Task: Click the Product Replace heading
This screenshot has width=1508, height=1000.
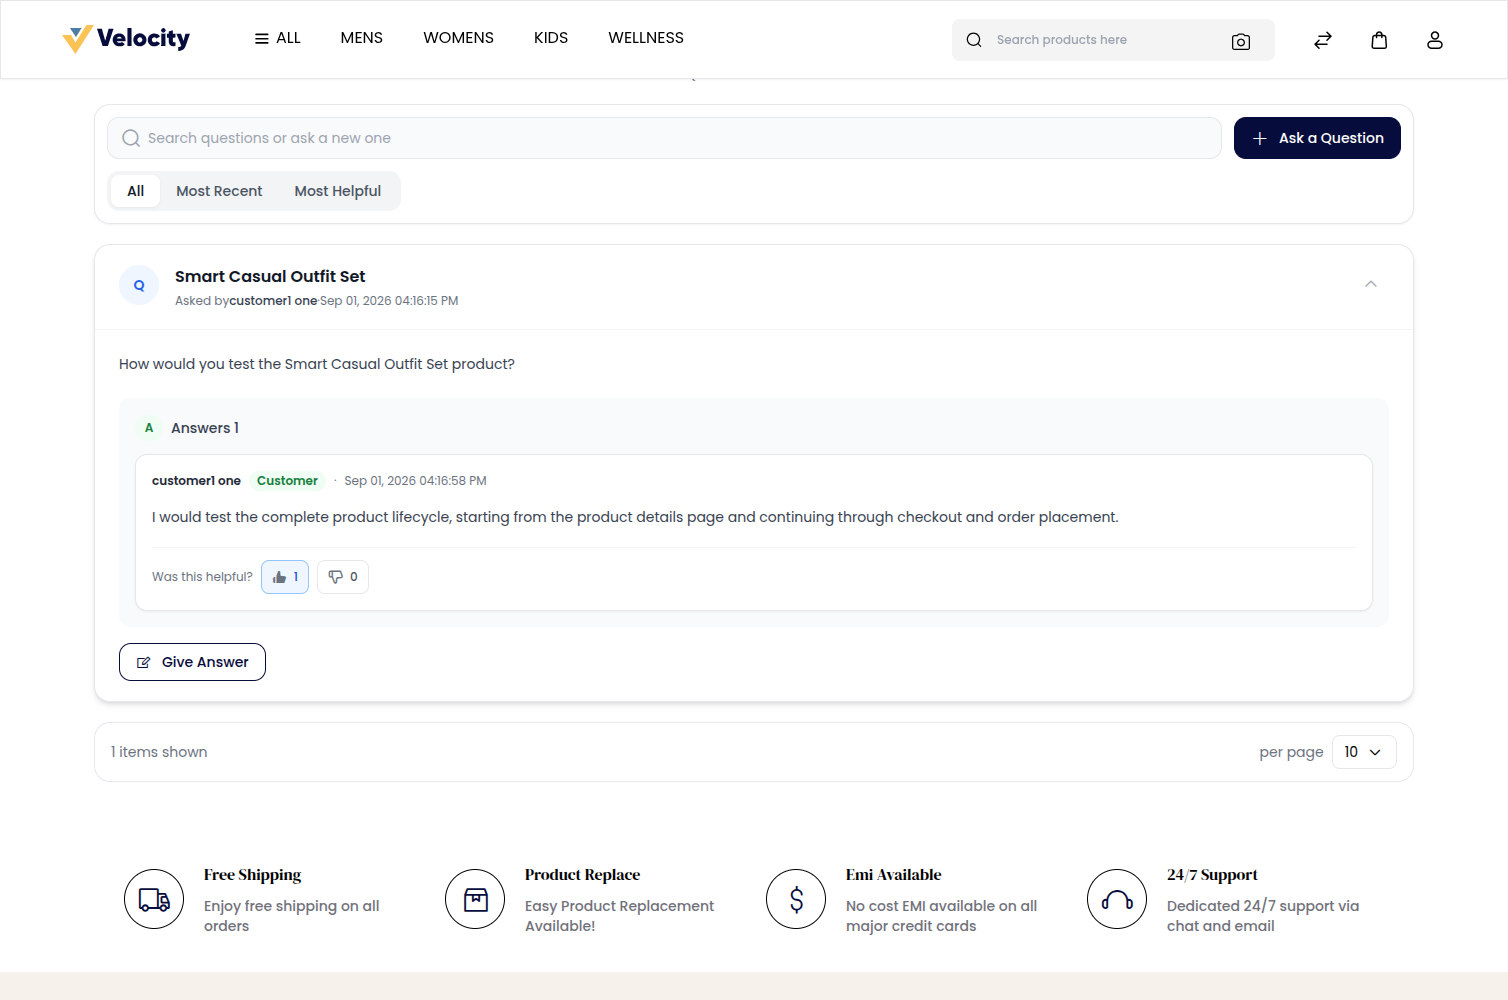Action: (x=582, y=875)
